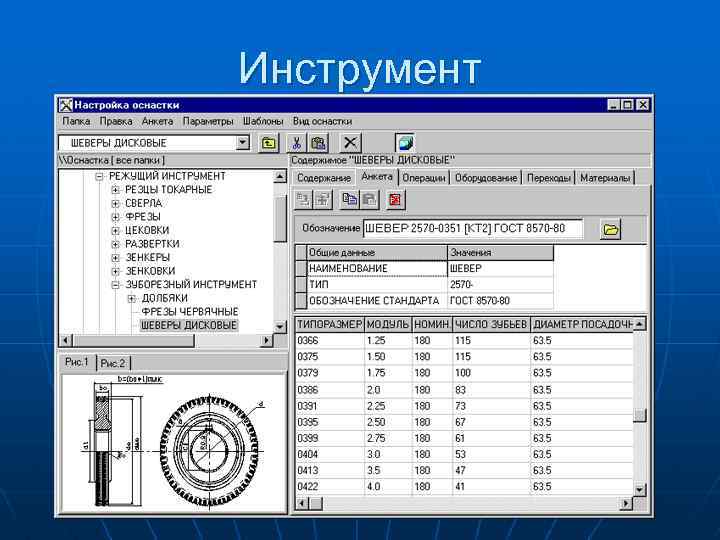
Task: Expand the ДОЛБЯКИ tree node
Action: pyautogui.click(x=132, y=298)
